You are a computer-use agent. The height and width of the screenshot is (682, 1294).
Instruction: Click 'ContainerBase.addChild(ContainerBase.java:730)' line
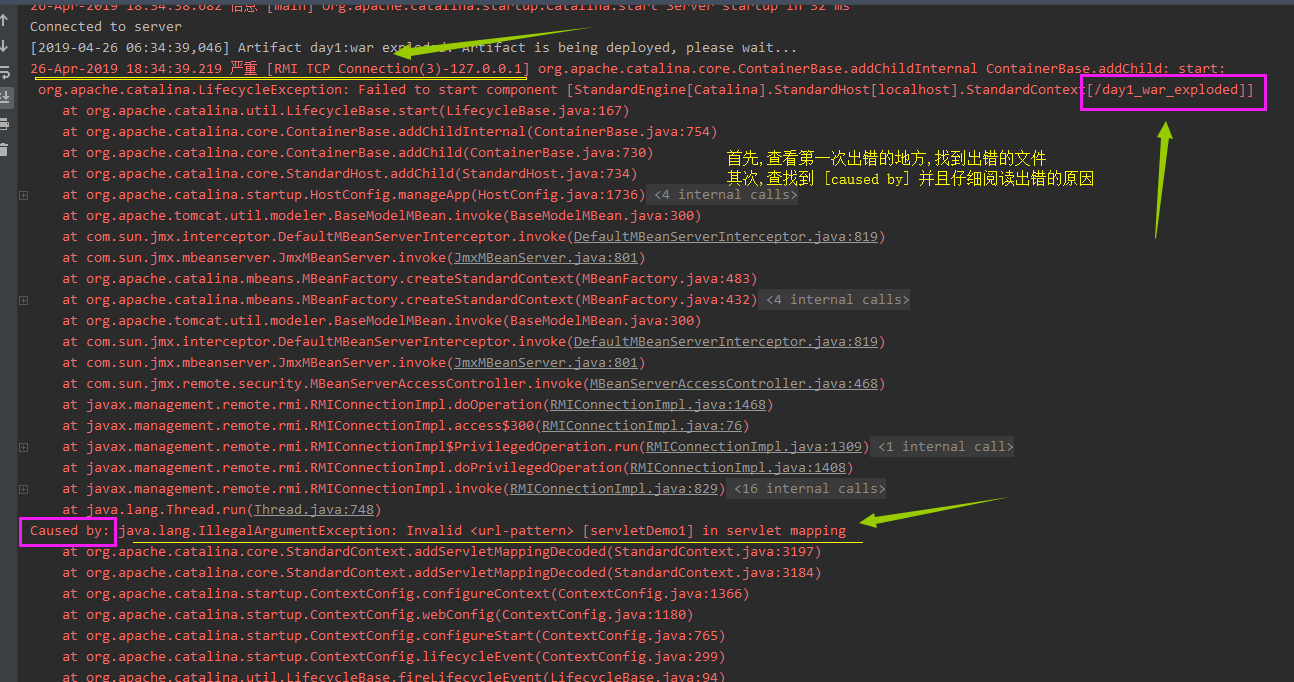coord(358,153)
